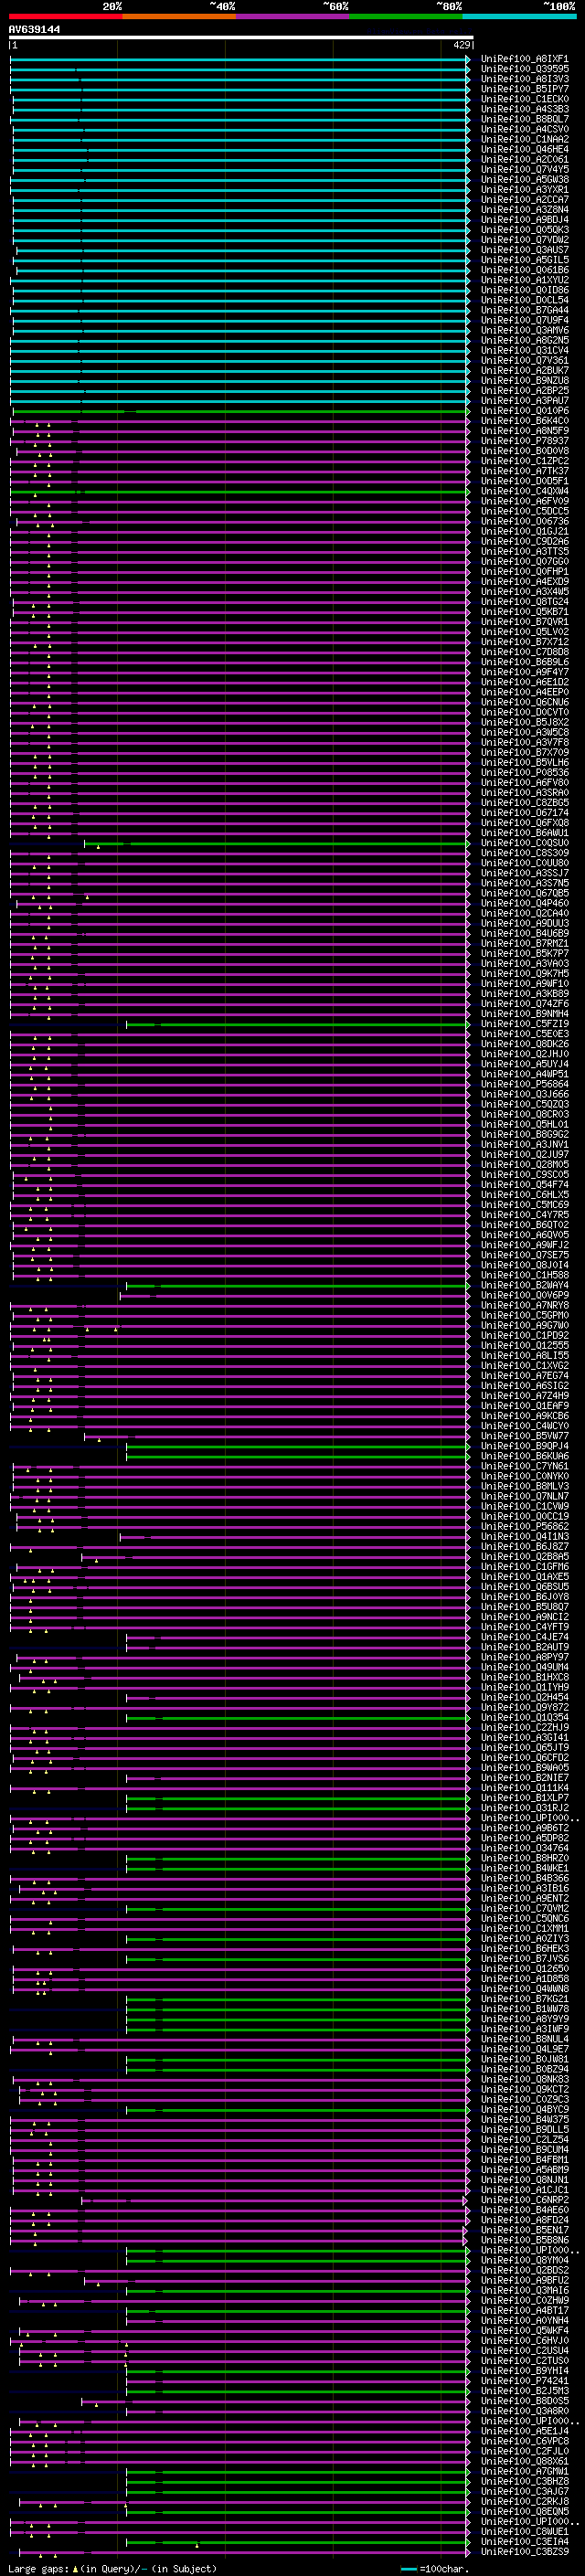Image resolution: width=585 pixels, height=2576 pixels.
Task: Open UniRef100_A3YXR1 entry
Action: pyautogui.click(x=524, y=189)
